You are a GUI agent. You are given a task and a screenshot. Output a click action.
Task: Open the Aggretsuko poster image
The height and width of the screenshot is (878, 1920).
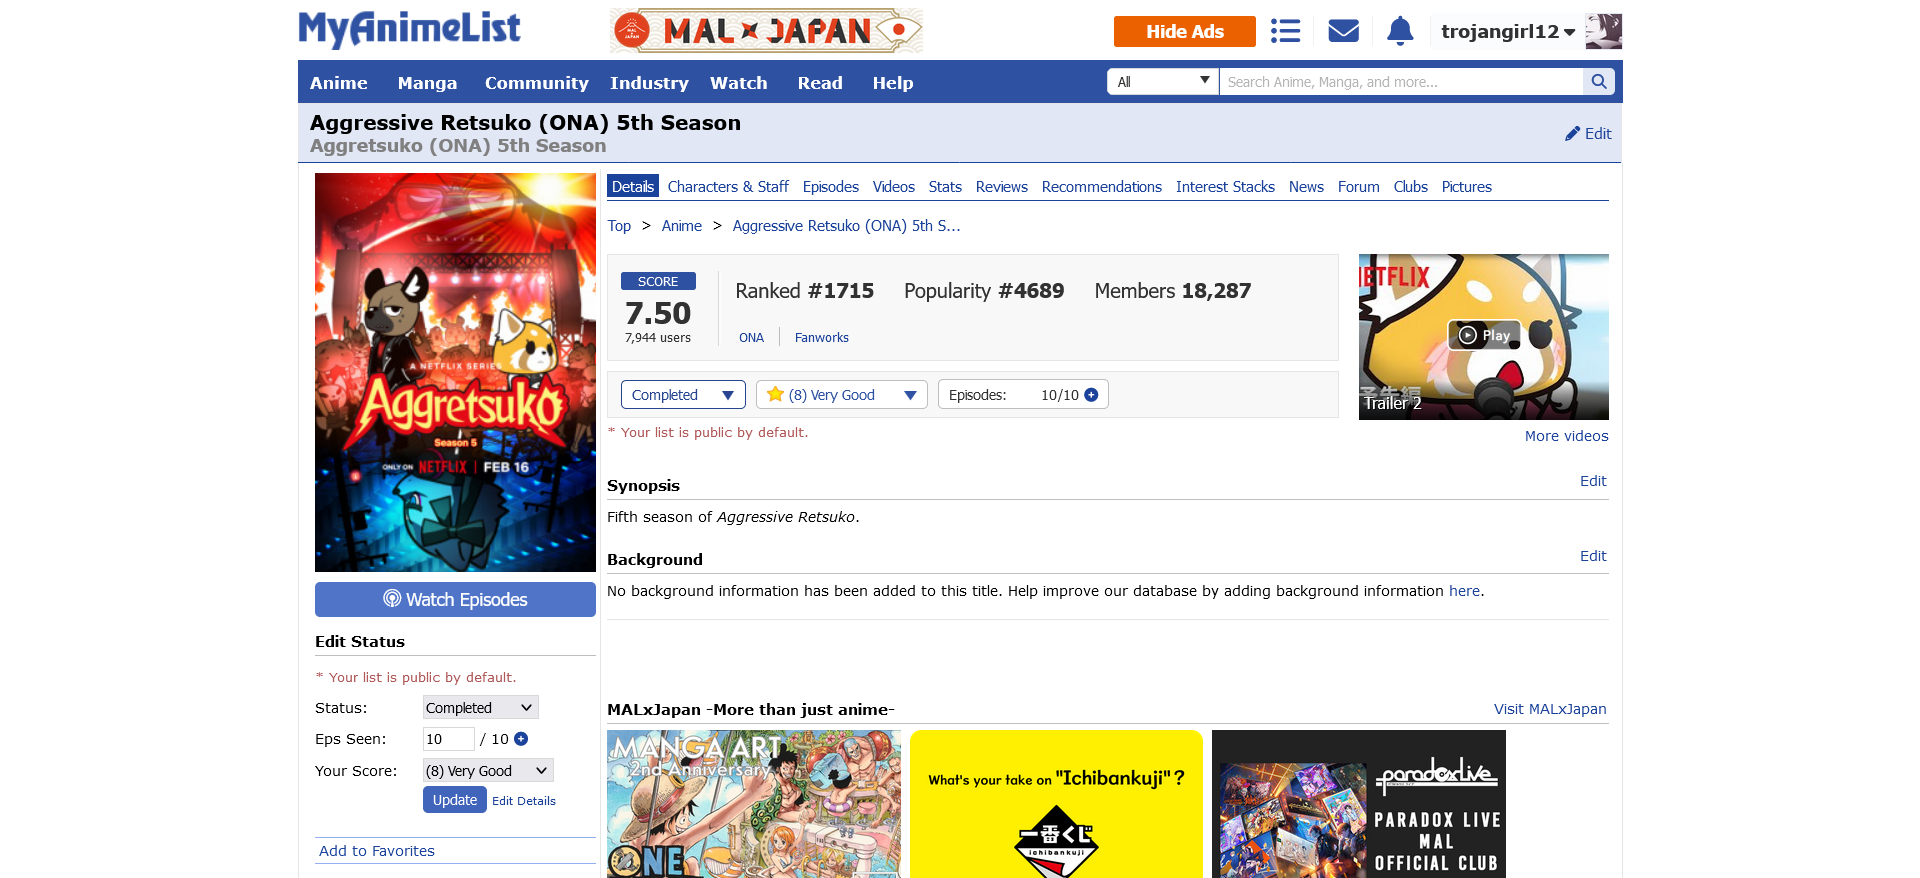point(455,372)
